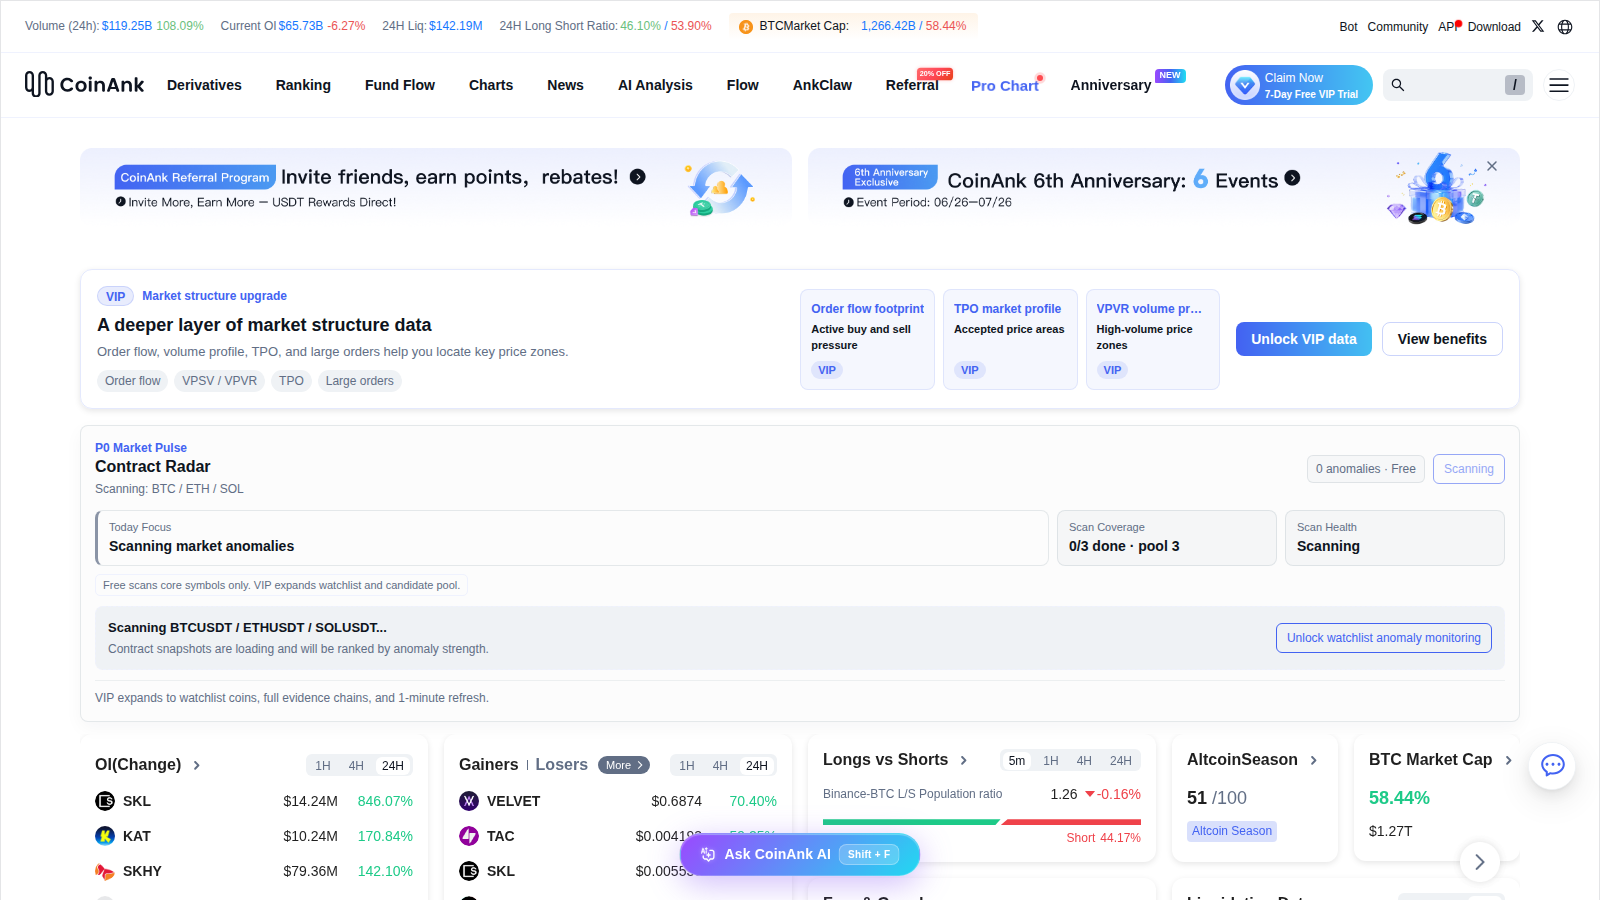Expand OI(Change) chevron

tap(197, 765)
